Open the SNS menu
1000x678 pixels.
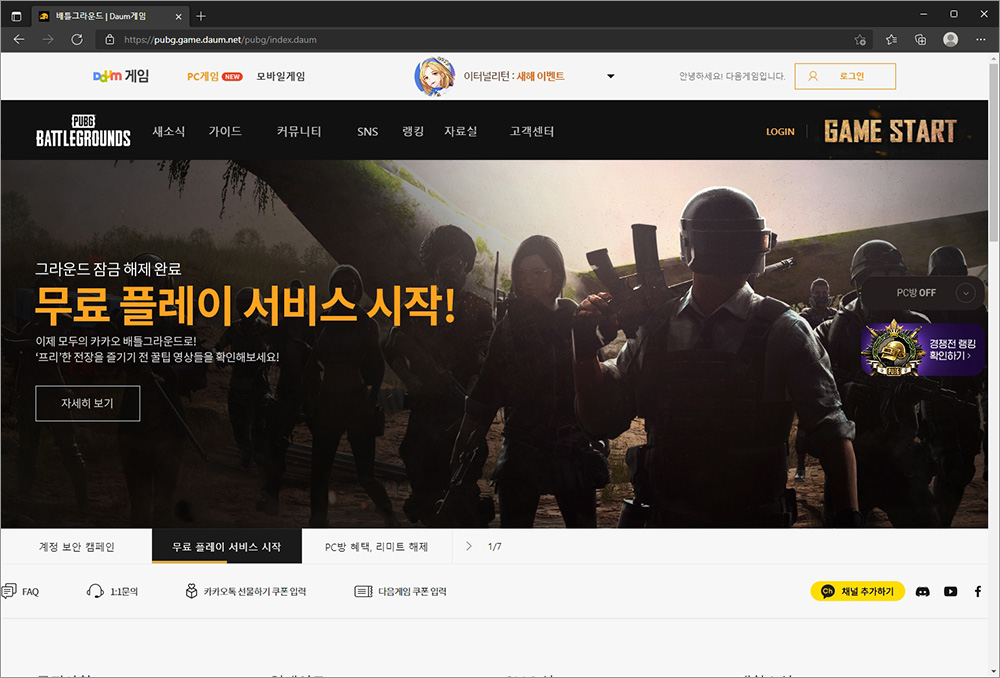367,131
